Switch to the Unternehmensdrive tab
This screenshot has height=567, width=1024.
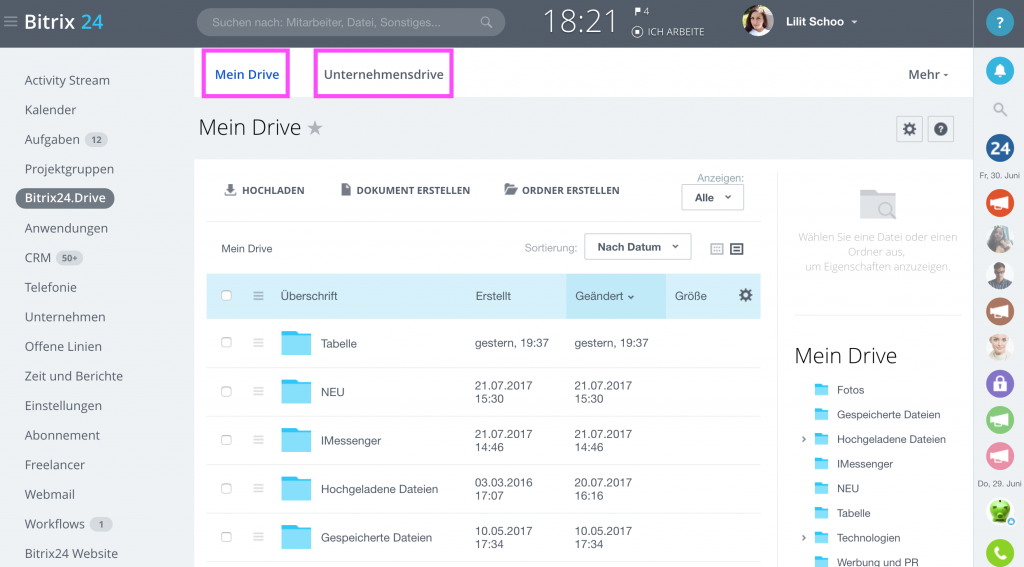point(383,74)
